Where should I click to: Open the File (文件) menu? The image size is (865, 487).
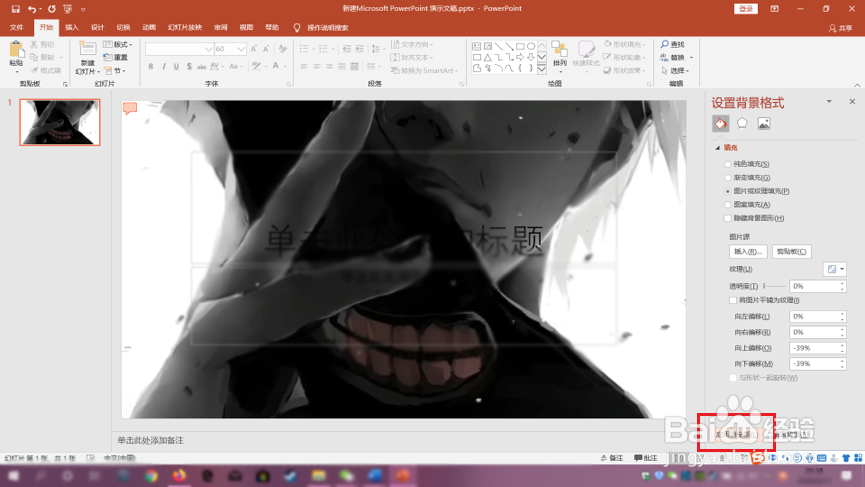[x=17, y=28]
